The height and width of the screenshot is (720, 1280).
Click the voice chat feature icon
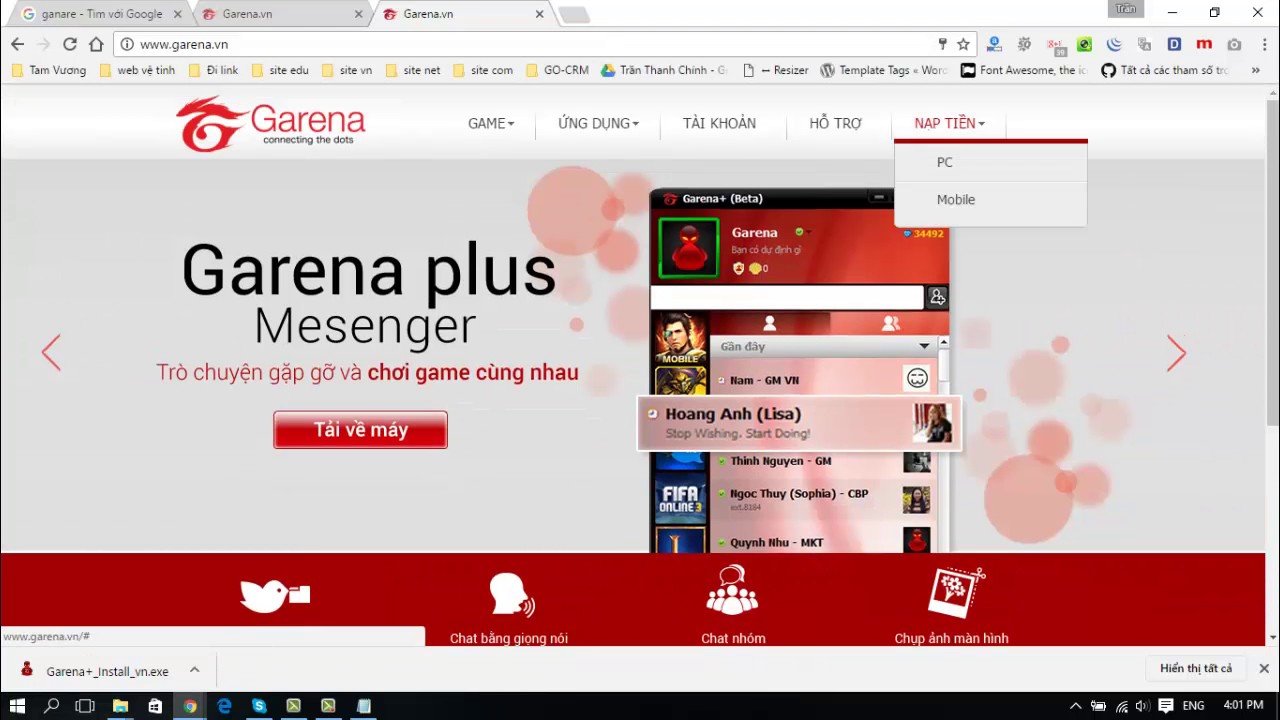click(x=511, y=594)
